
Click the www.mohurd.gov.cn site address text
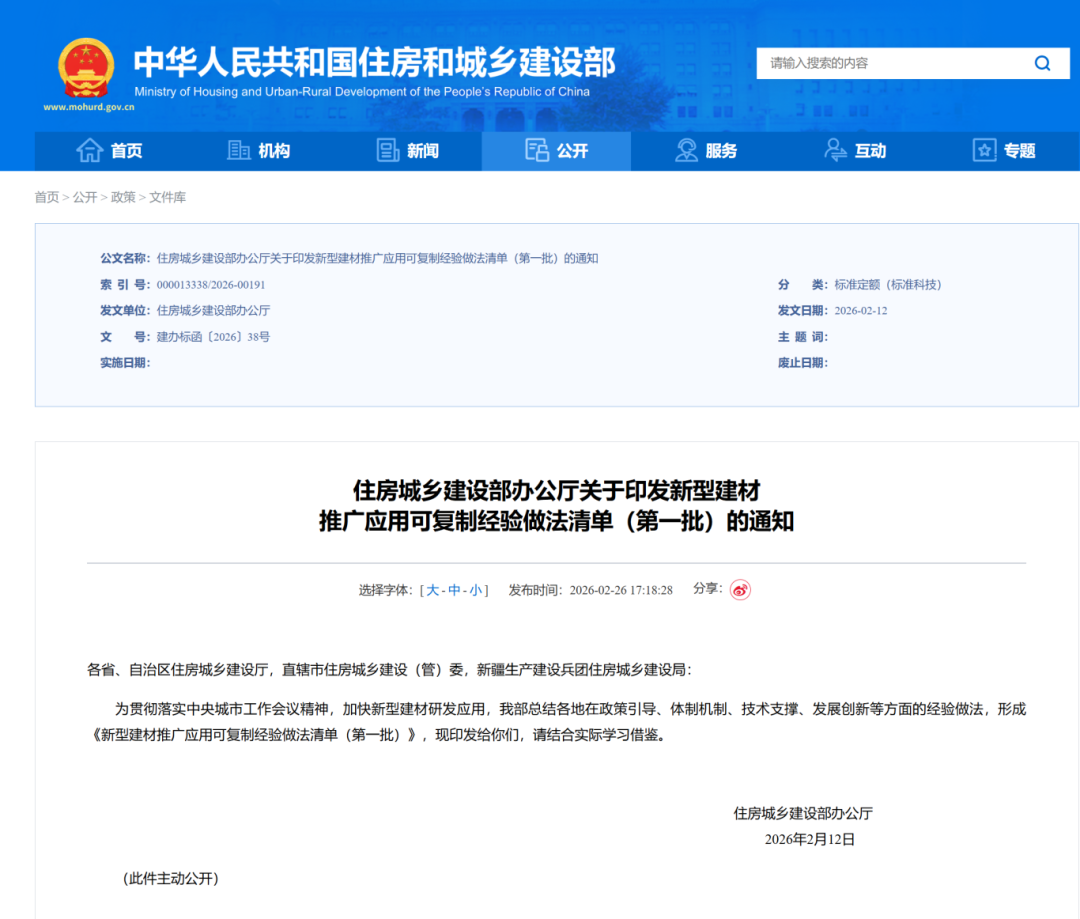pyautogui.click(x=89, y=106)
